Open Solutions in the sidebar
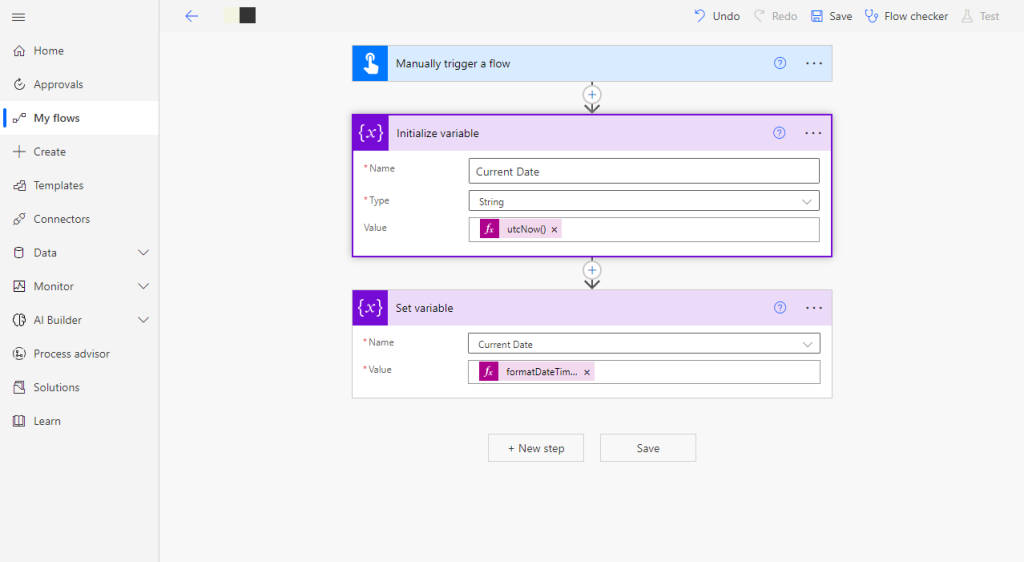This screenshot has width=1024, height=562. pyautogui.click(x=79, y=388)
